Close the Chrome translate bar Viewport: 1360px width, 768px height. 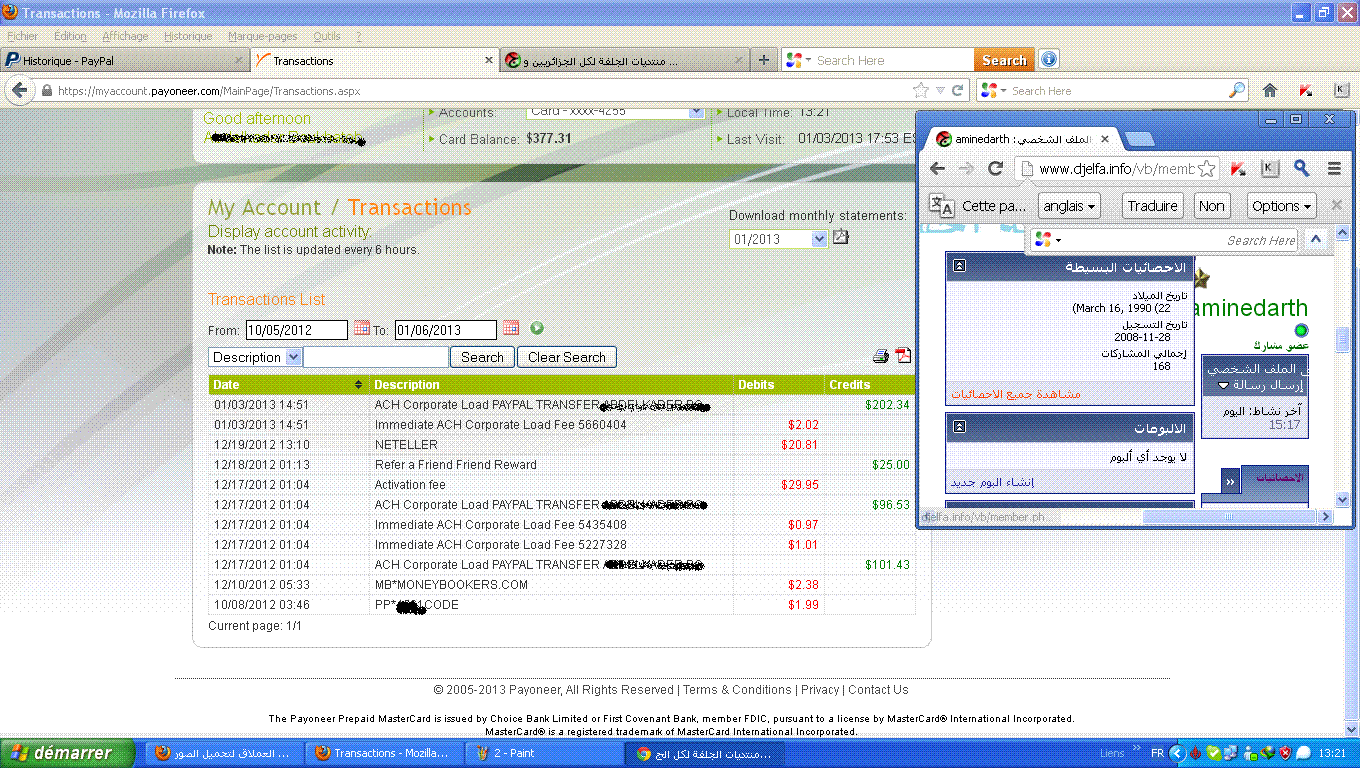(1336, 205)
